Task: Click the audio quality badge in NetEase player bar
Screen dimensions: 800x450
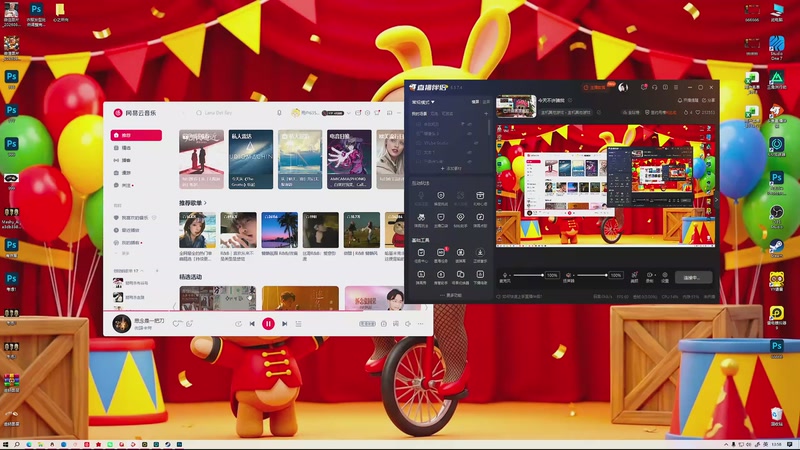Action: point(367,324)
